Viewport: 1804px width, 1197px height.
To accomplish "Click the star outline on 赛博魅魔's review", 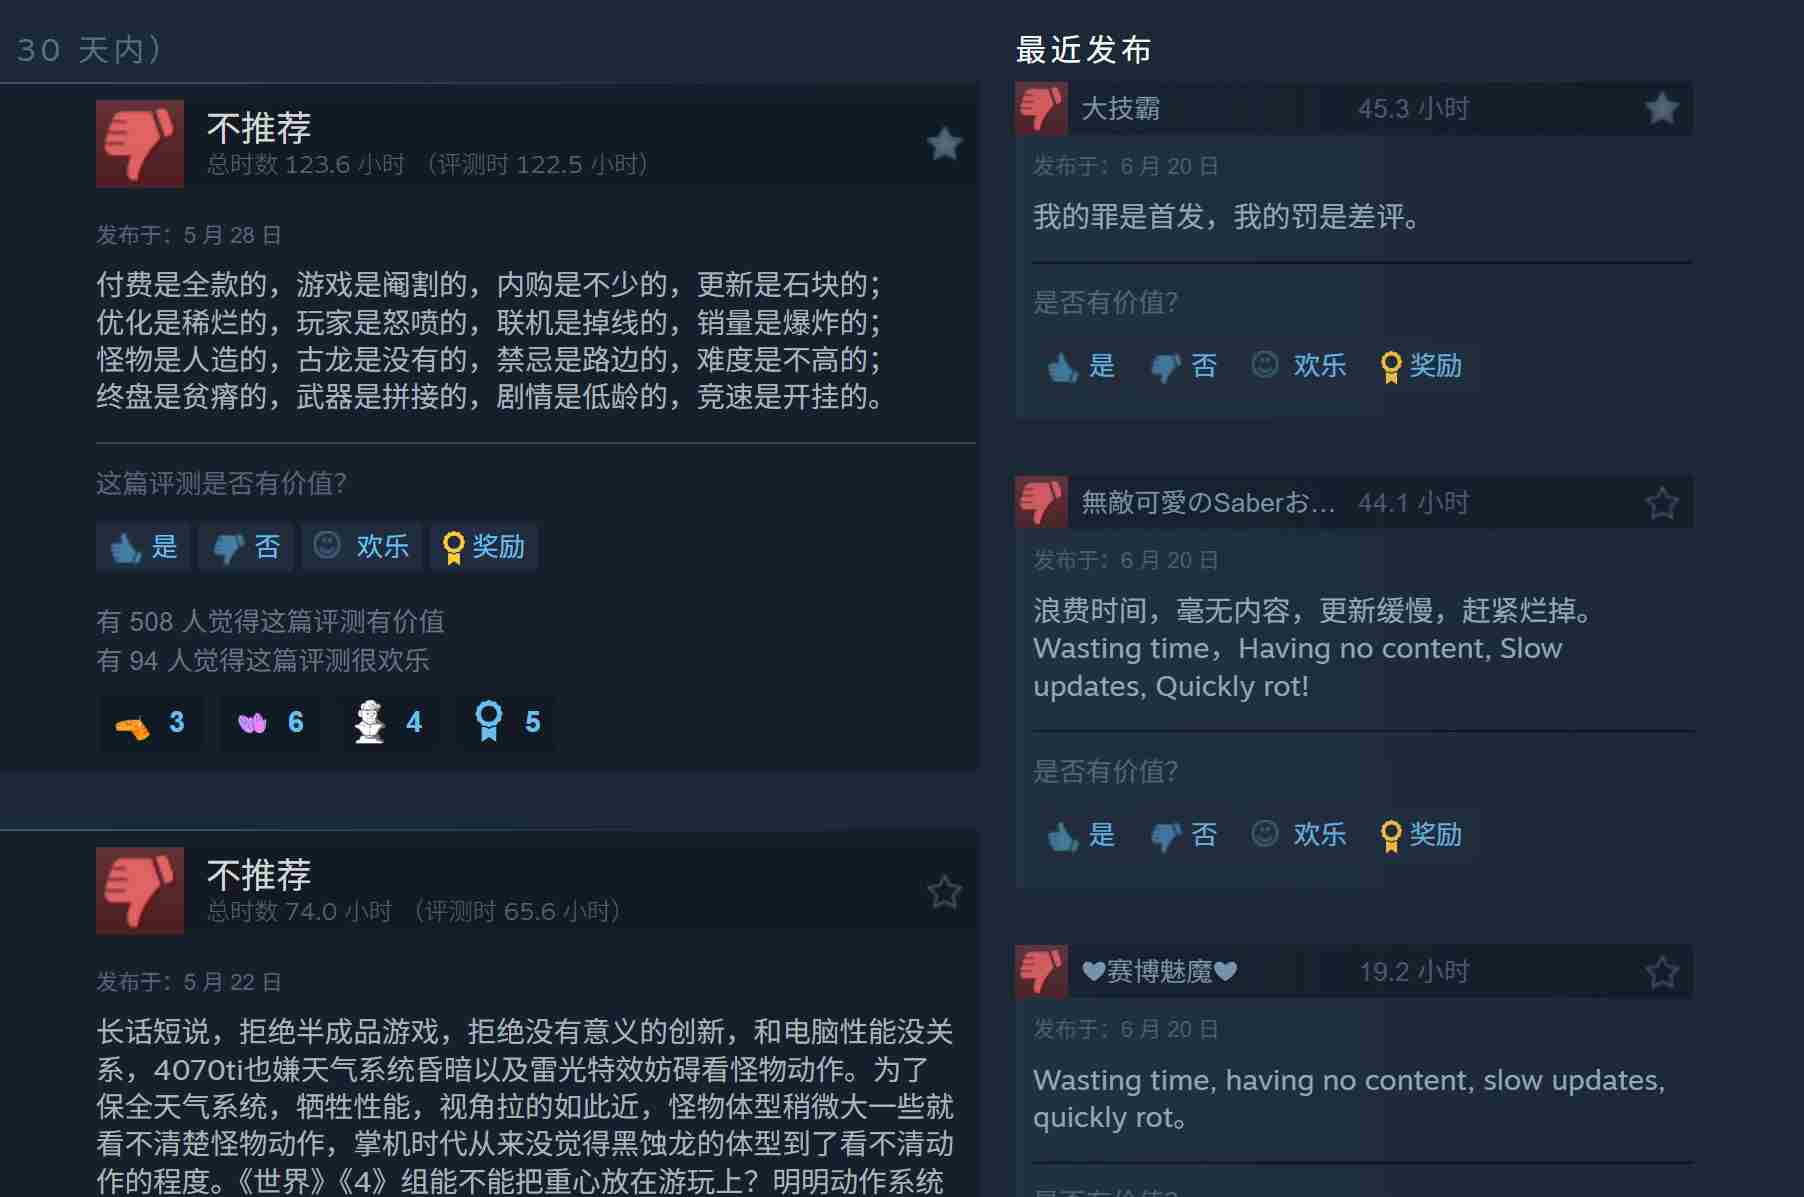I will [1662, 971].
